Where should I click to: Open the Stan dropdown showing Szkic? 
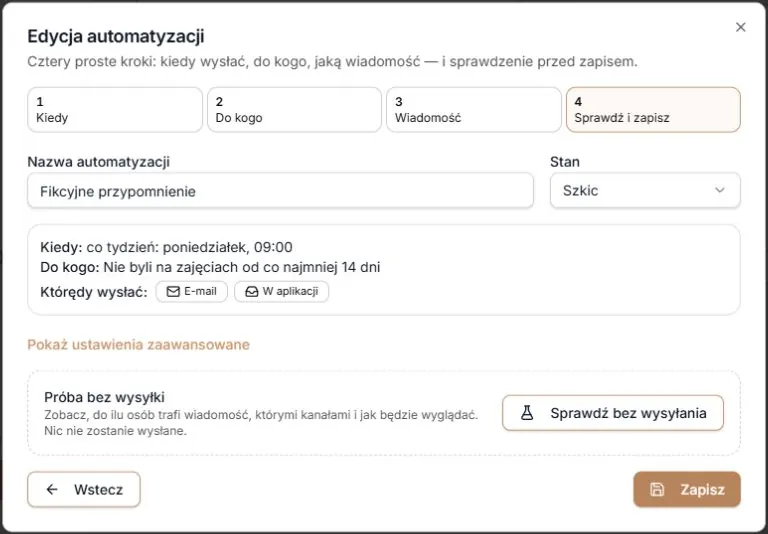[645, 190]
